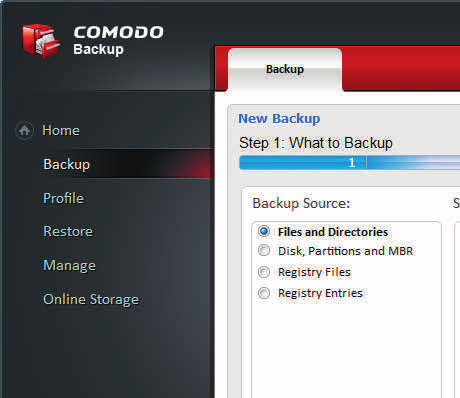Select Backup in the sidebar
Image resolution: width=460 pixels, height=398 pixels.
[67, 164]
